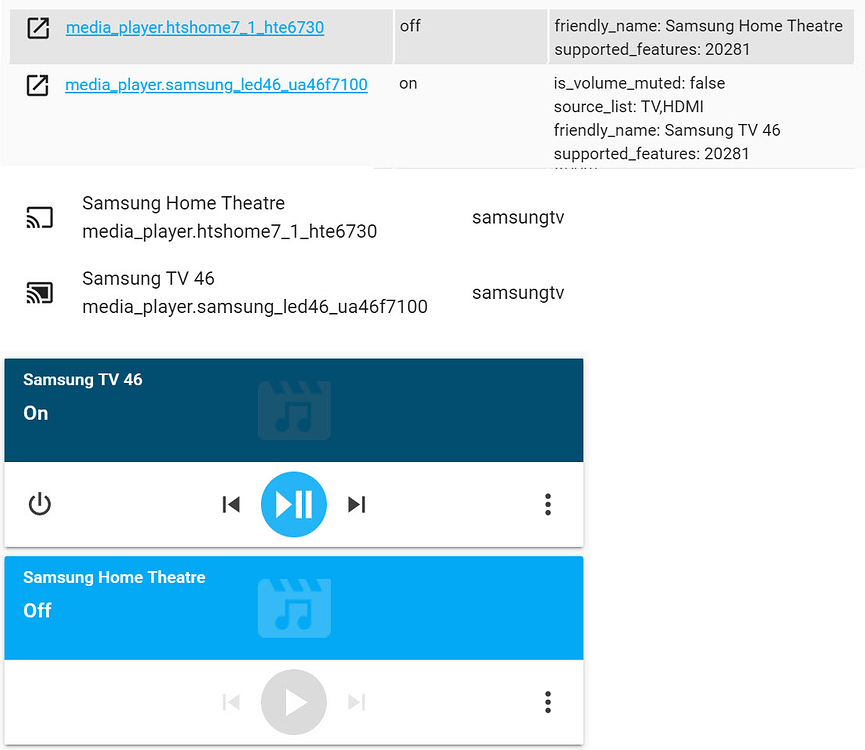865x750 pixels.
Task: Open media_player.htshome7_1_hte6730 in new window
Action: click(x=37, y=28)
